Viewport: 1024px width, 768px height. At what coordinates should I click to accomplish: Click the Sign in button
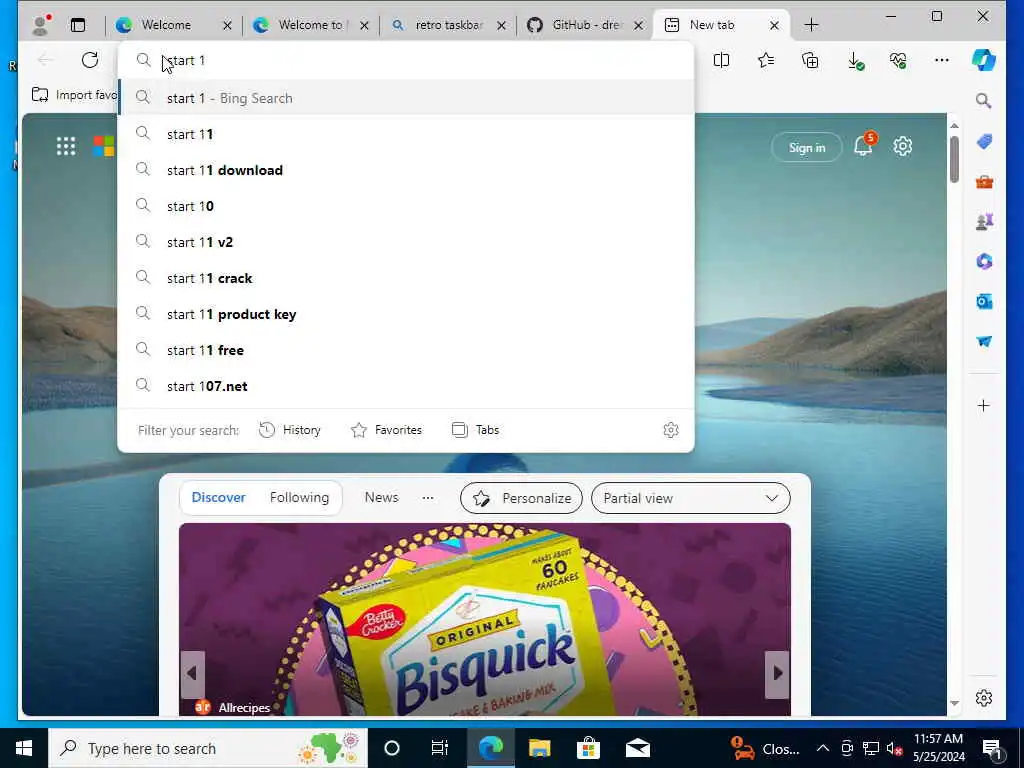coord(807,148)
